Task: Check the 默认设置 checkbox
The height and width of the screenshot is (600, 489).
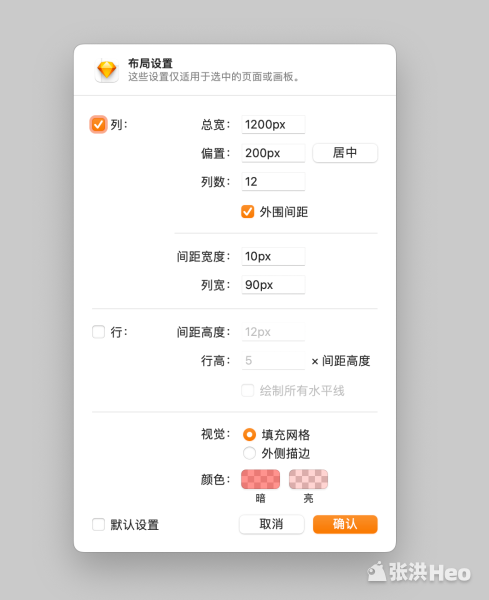Action: click(x=98, y=524)
